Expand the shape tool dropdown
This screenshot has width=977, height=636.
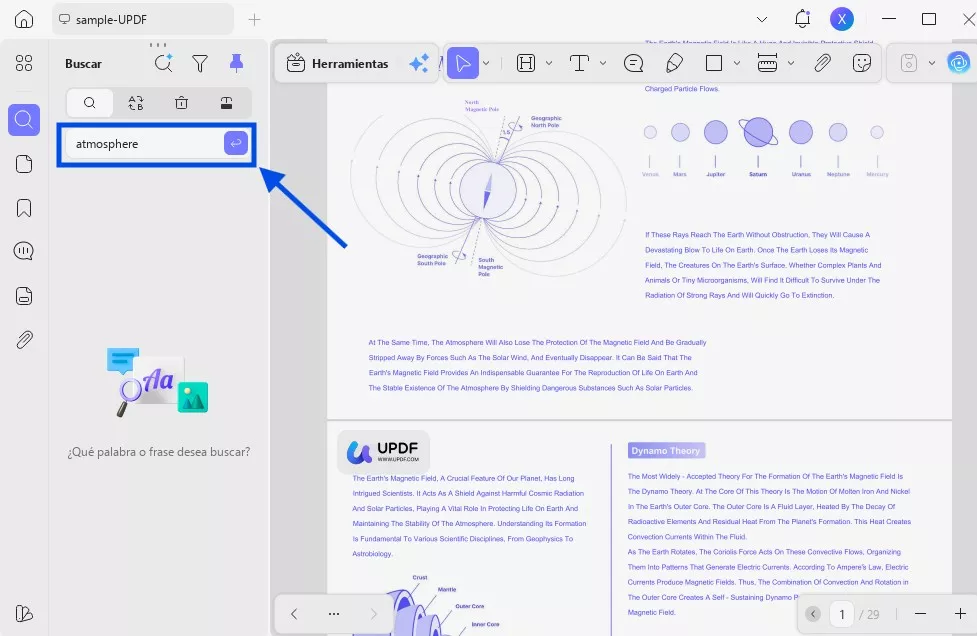click(x=737, y=63)
